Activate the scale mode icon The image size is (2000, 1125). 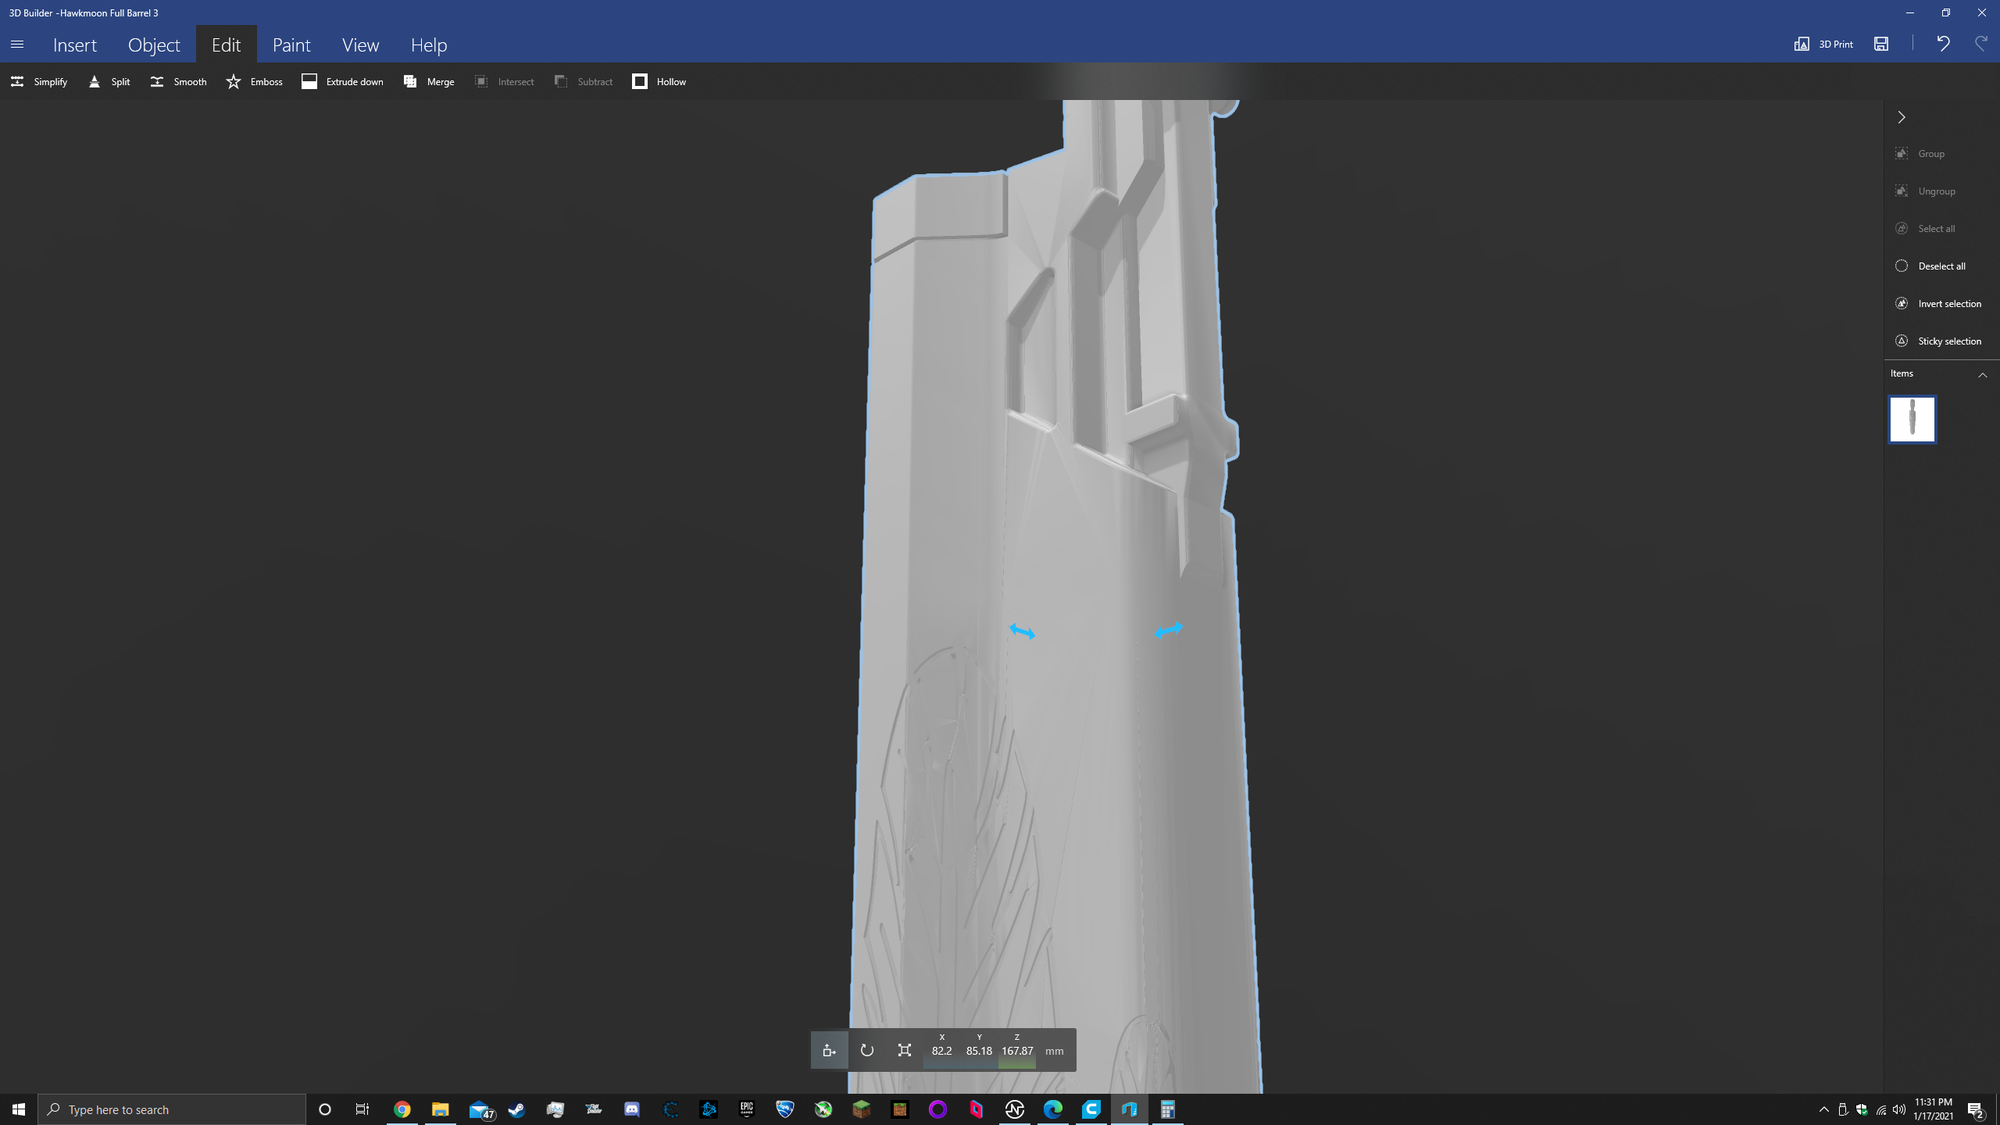click(x=904, y=1050)
